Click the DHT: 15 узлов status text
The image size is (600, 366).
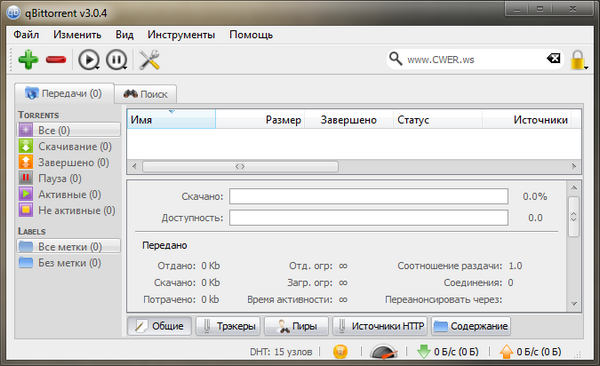[281, 352]
